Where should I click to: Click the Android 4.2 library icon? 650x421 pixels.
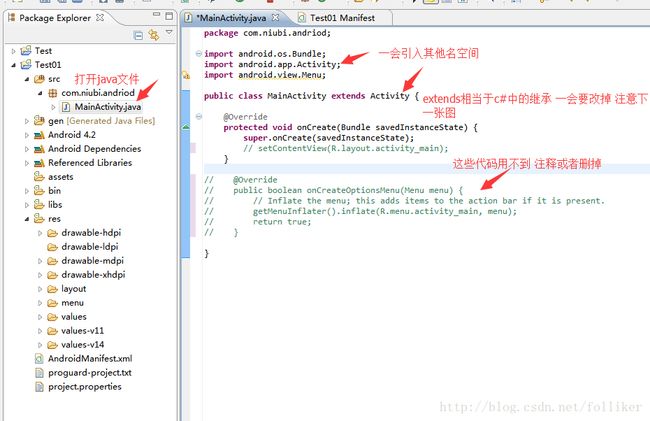point(39,135)
